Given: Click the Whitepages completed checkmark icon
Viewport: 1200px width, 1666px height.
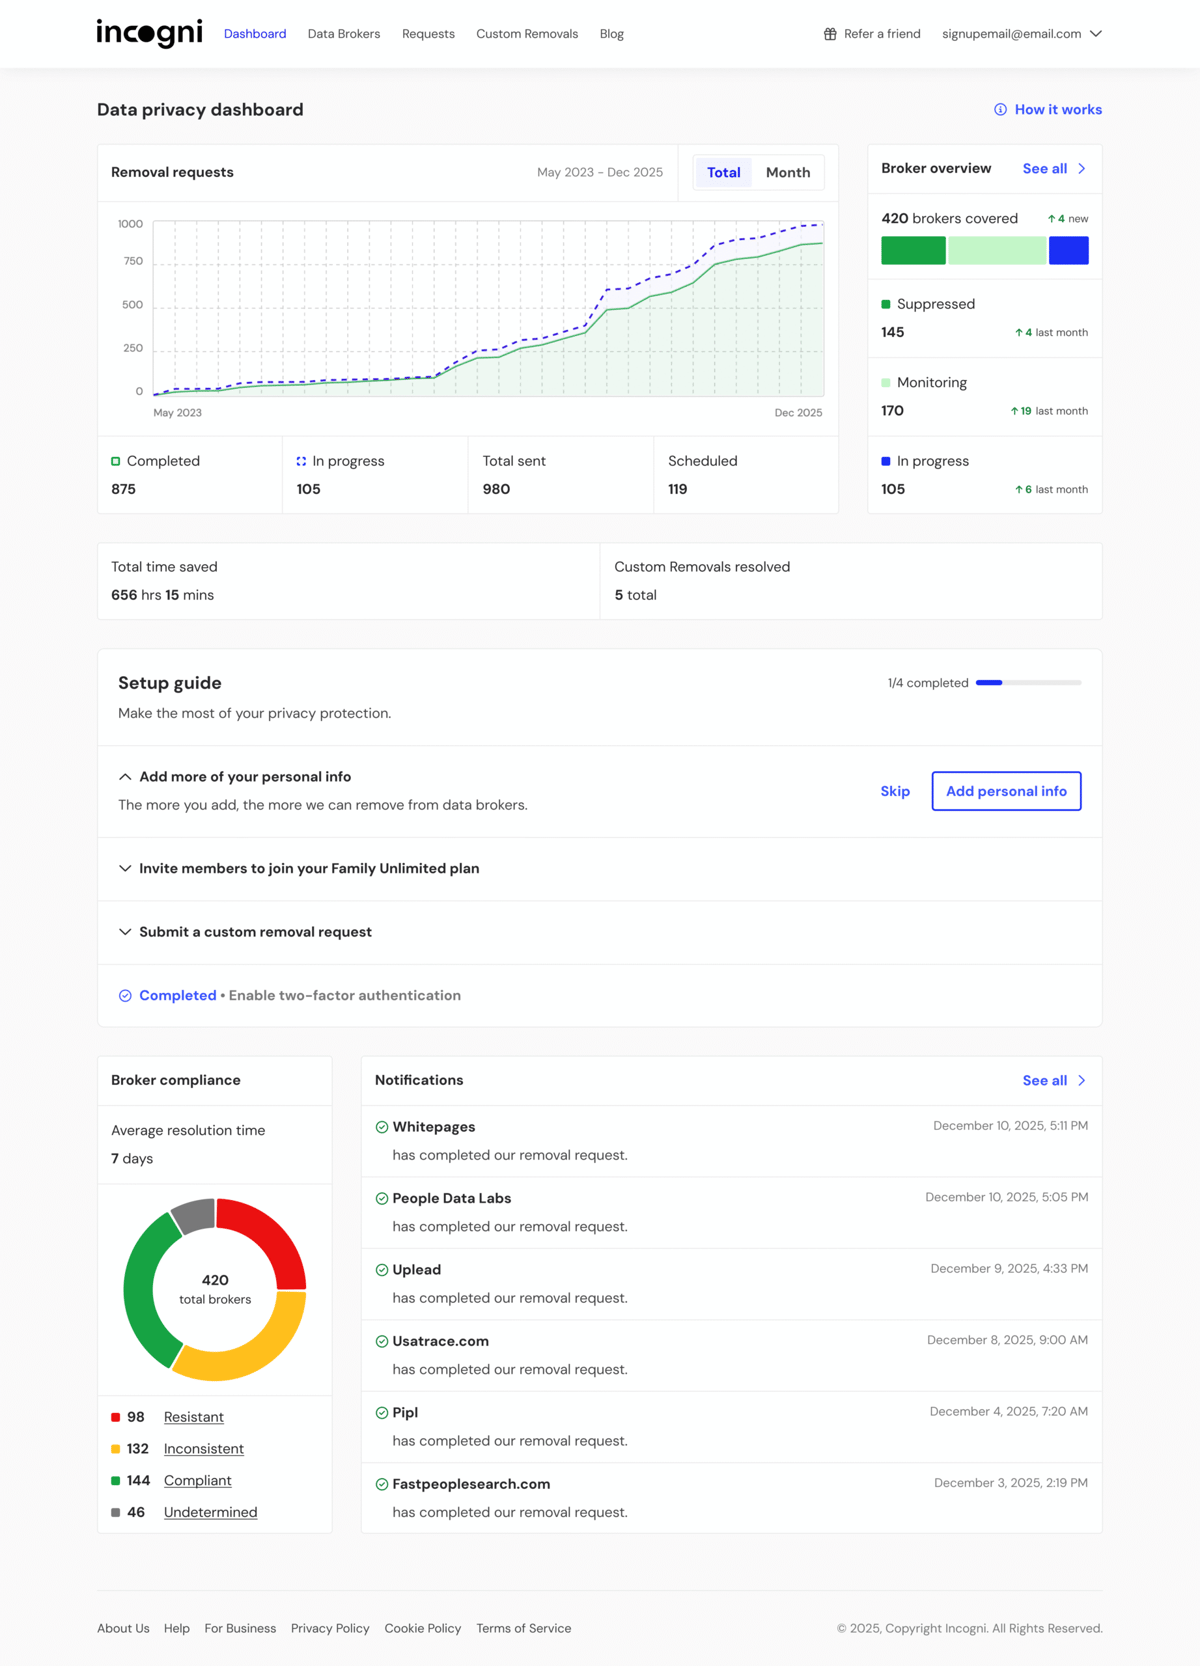Looking at the screenshot, I should [x=382, y=1127].
